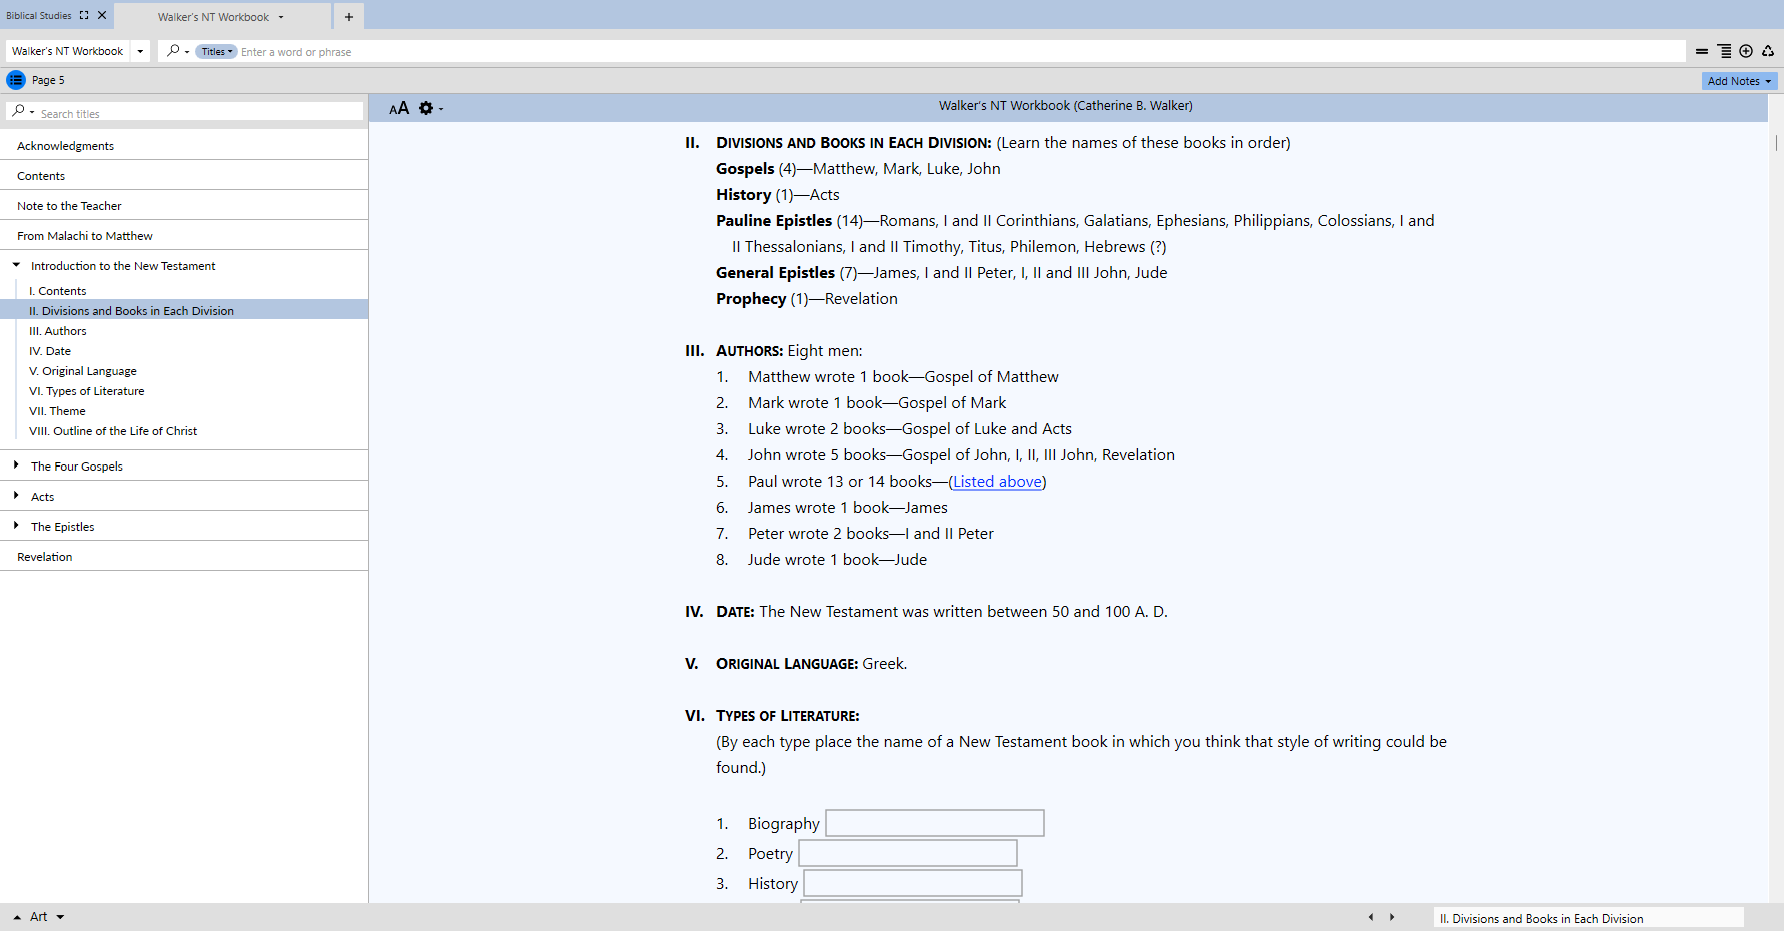Go to next section with right arrow
The image size is (1784, 932).
point(1392,917)
